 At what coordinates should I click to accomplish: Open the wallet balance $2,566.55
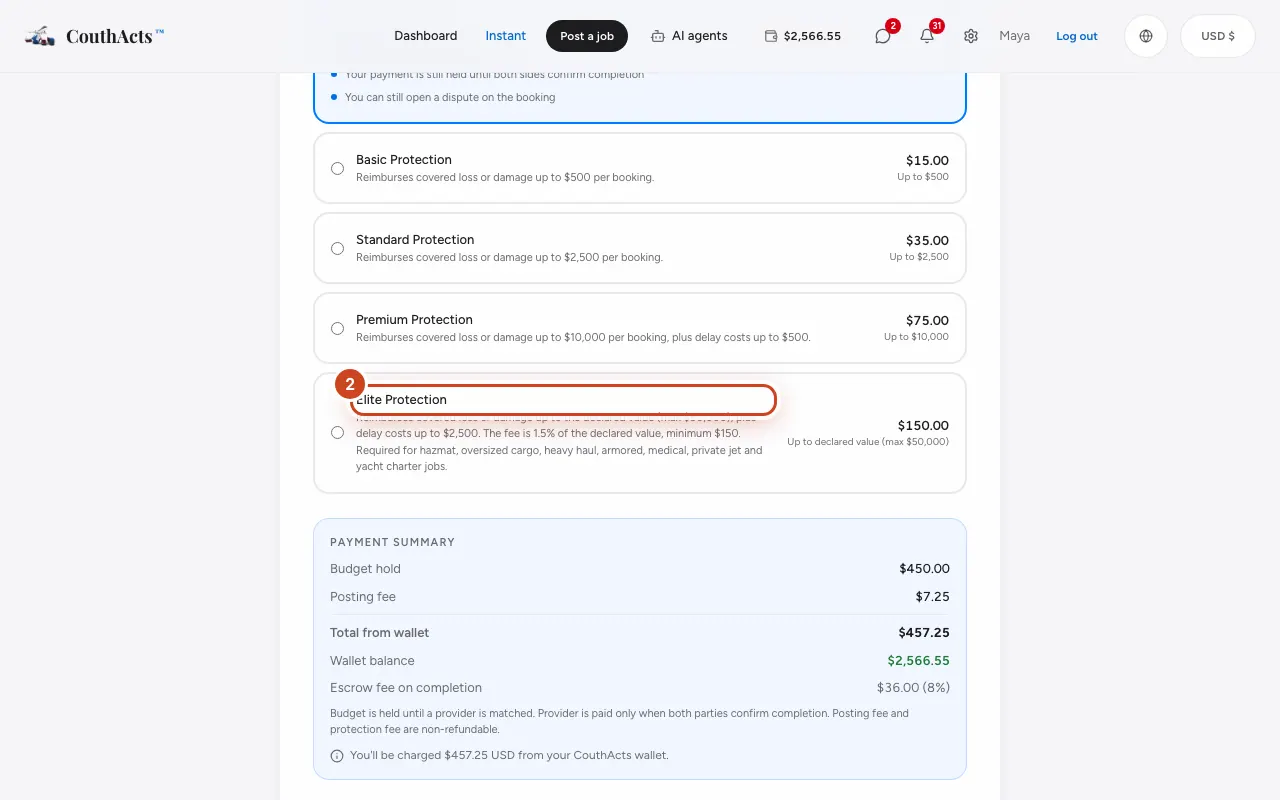pyautogui.click(x=803, y=36)
